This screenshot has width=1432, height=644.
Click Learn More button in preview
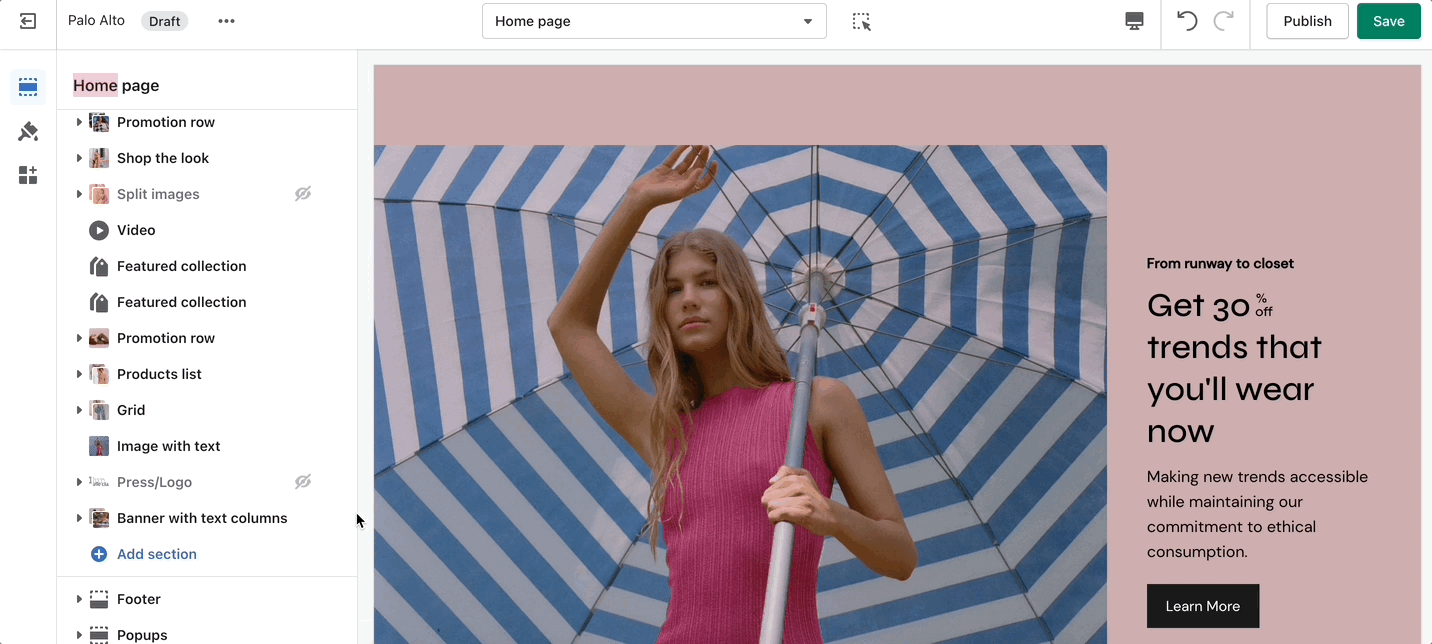click(1202, 606)
